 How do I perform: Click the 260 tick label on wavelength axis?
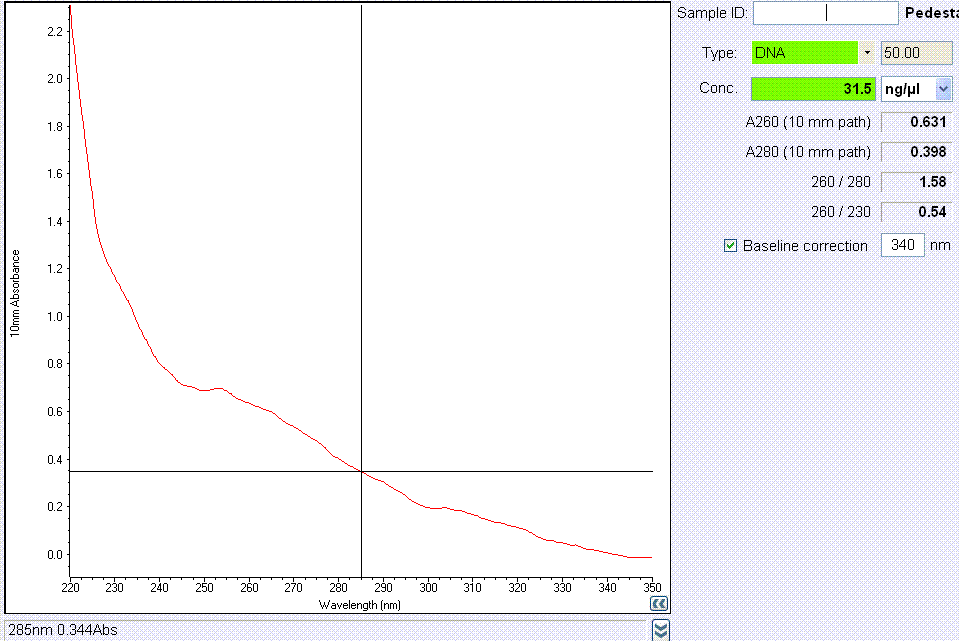(x=249, y=587)
